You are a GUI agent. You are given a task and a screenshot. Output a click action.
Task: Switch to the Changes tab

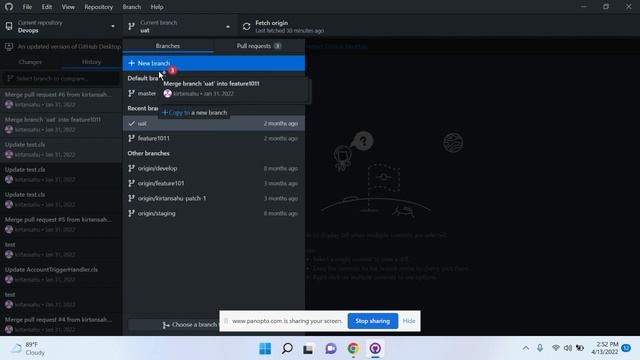pos(31,62)
